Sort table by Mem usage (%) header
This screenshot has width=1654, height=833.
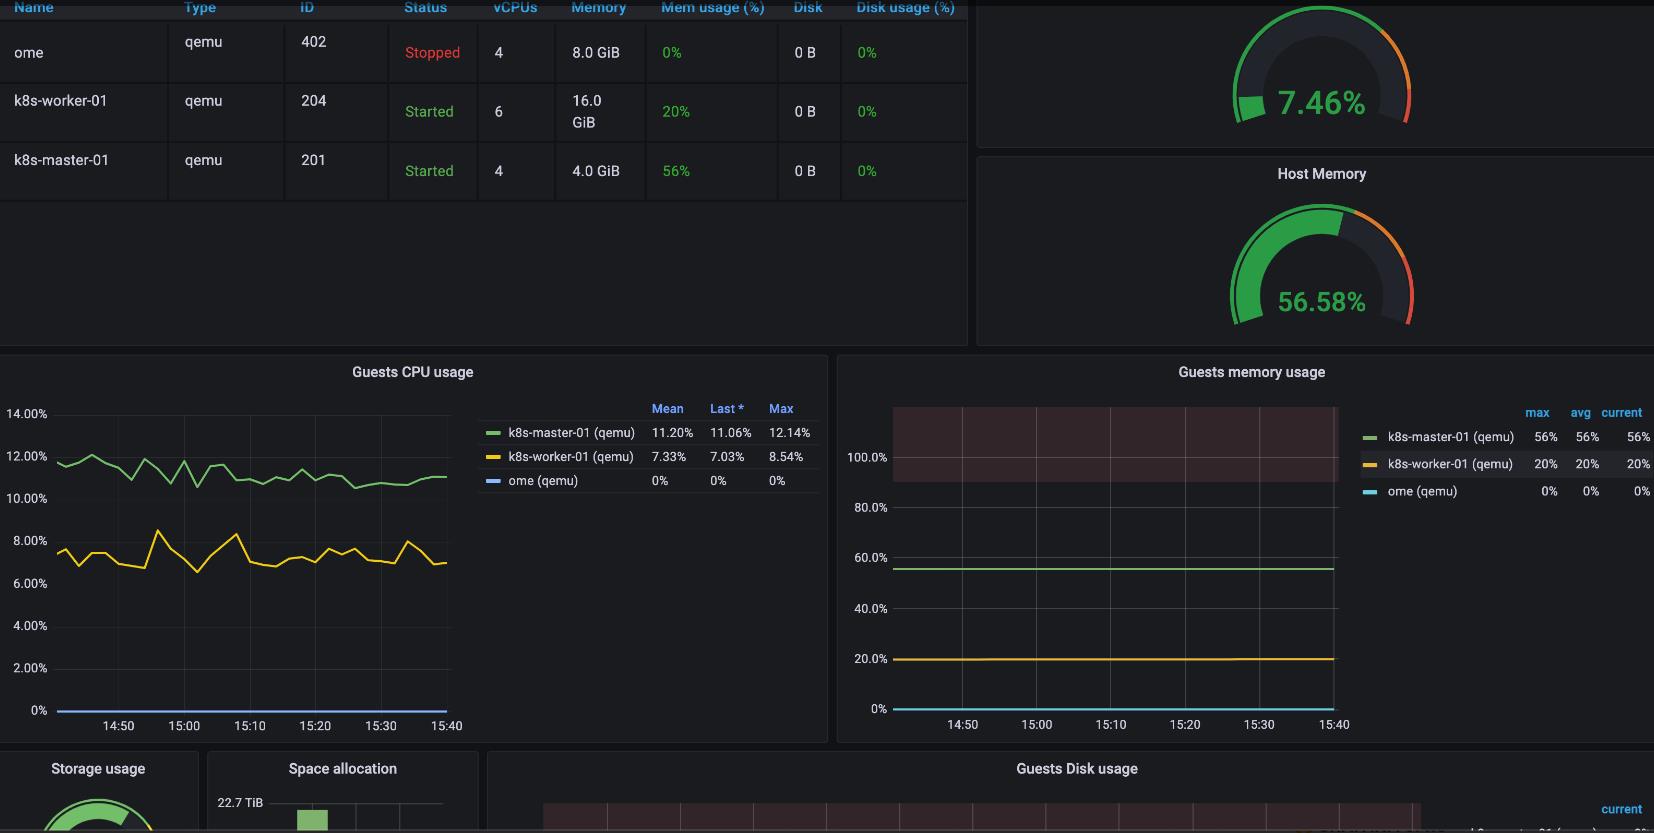click(712, 7)
